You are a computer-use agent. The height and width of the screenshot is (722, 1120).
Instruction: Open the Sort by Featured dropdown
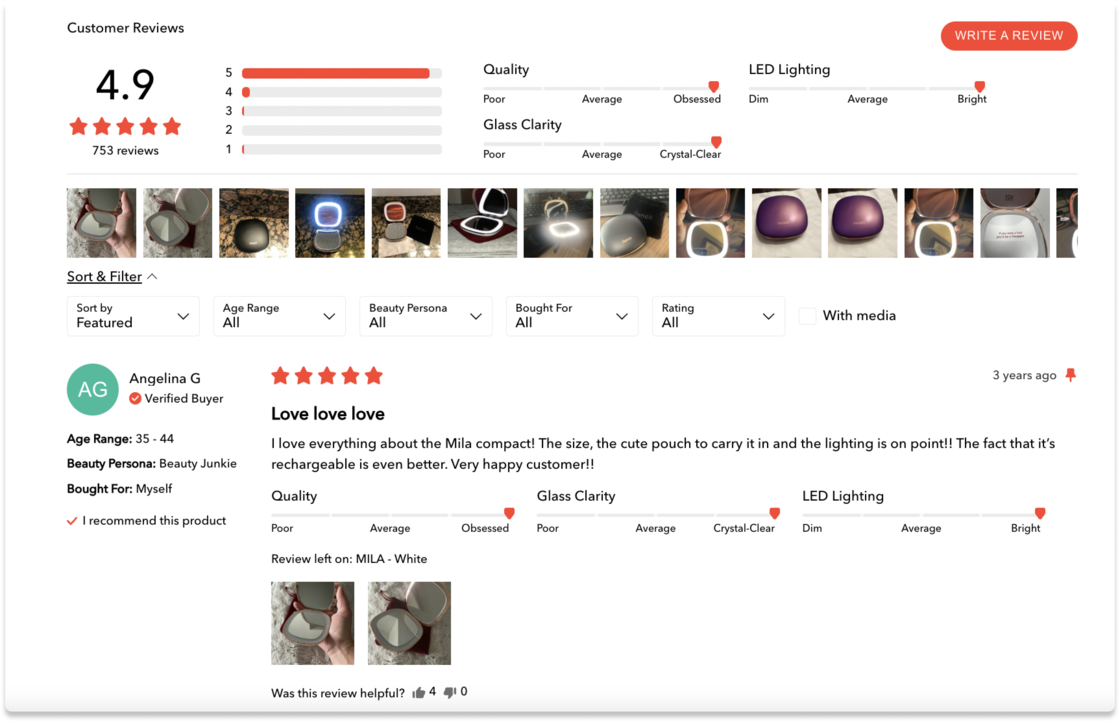pos(133,316)
